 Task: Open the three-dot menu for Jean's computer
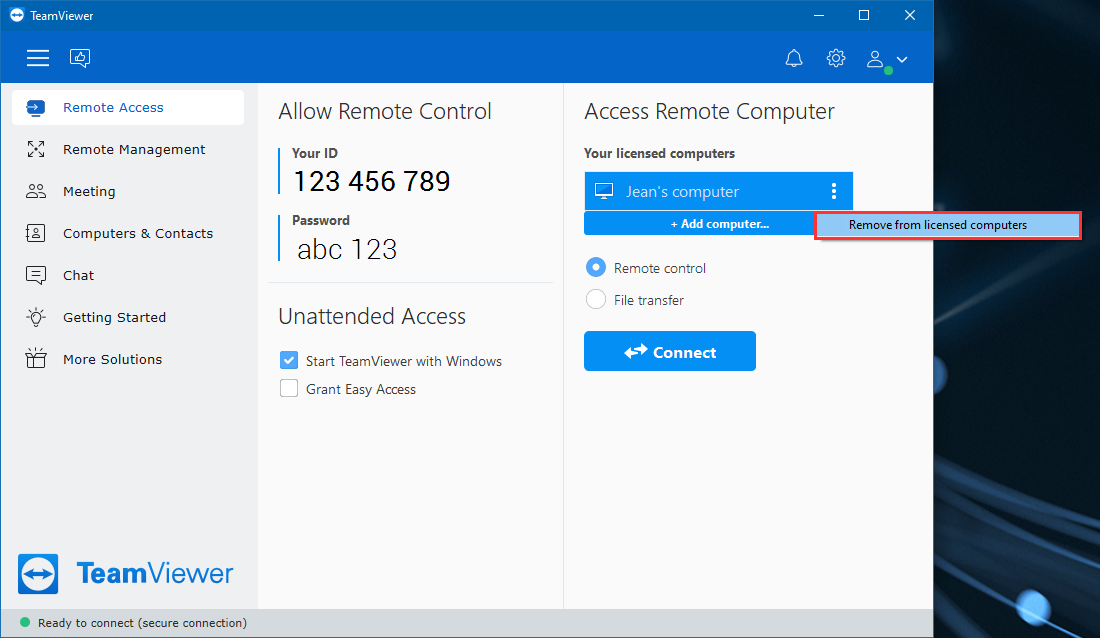tap(833, 191)
